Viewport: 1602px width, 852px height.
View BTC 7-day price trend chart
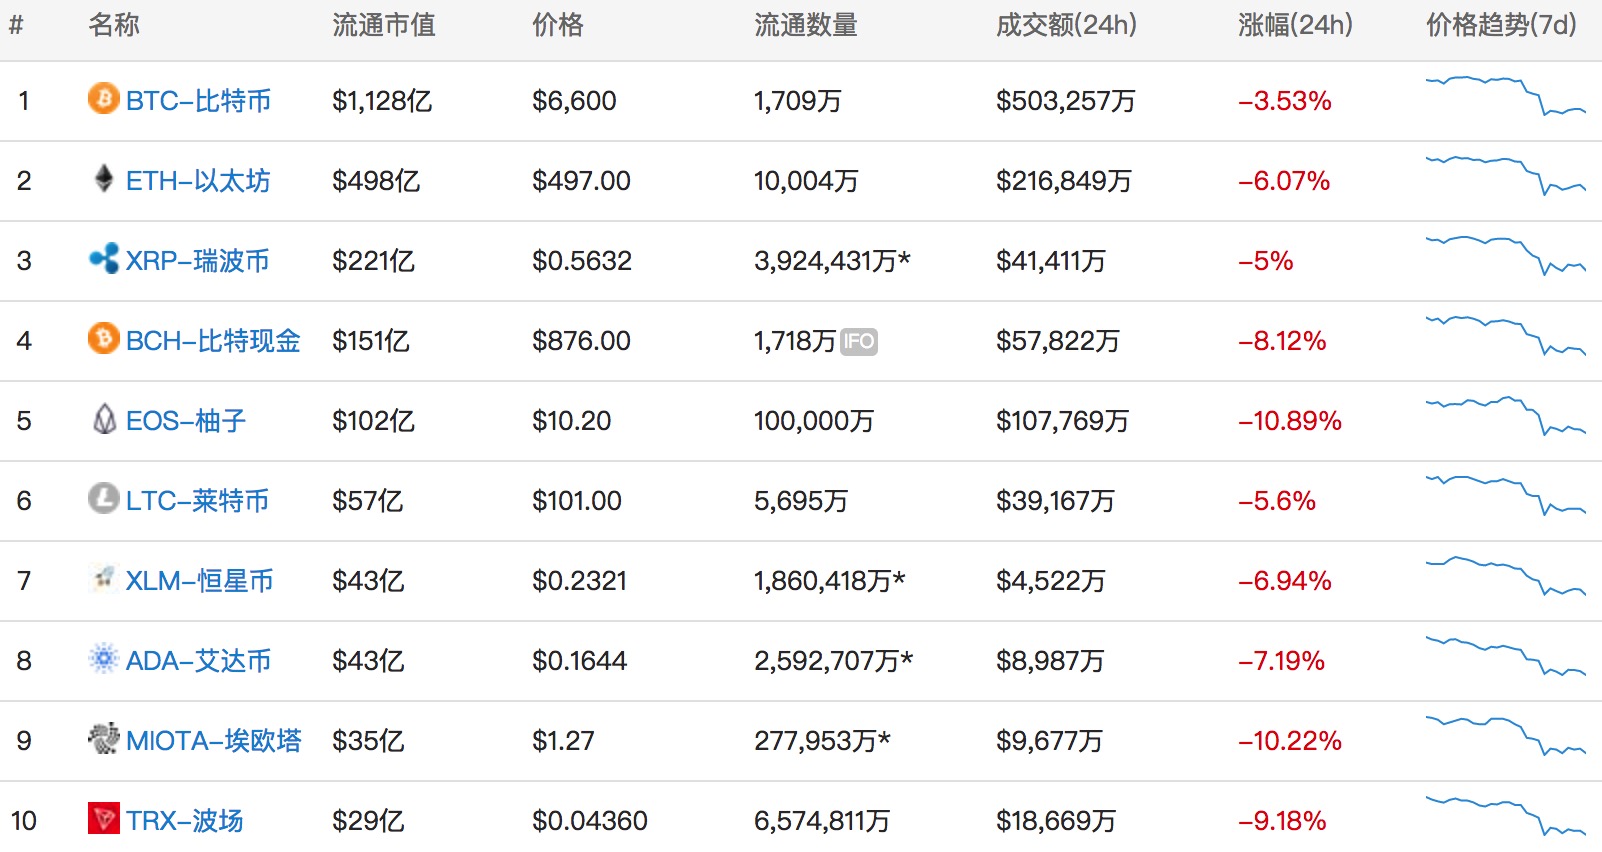tap(1506, 95)
